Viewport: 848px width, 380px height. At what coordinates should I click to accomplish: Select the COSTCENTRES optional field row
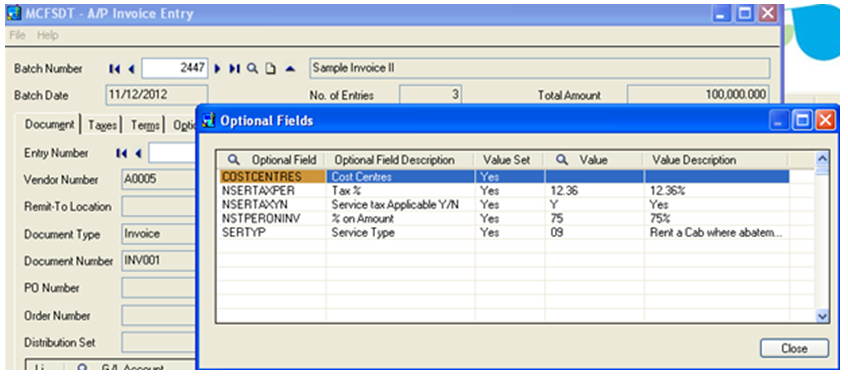[x=504, y=177]
